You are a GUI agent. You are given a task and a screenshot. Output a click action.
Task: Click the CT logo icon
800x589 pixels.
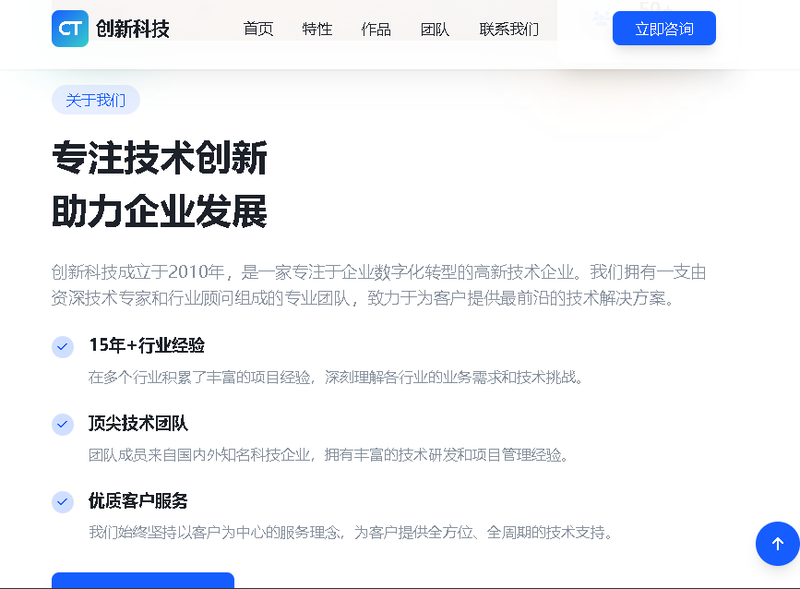70,29
